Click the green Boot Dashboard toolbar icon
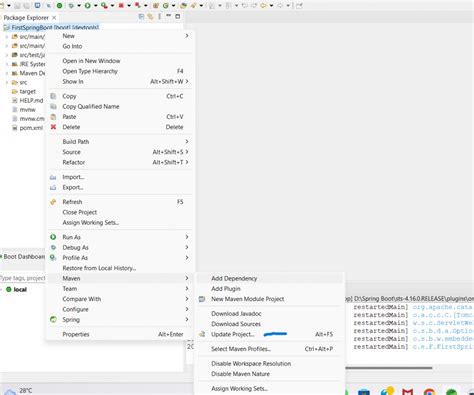474x395 pixels. pos(59,5)
